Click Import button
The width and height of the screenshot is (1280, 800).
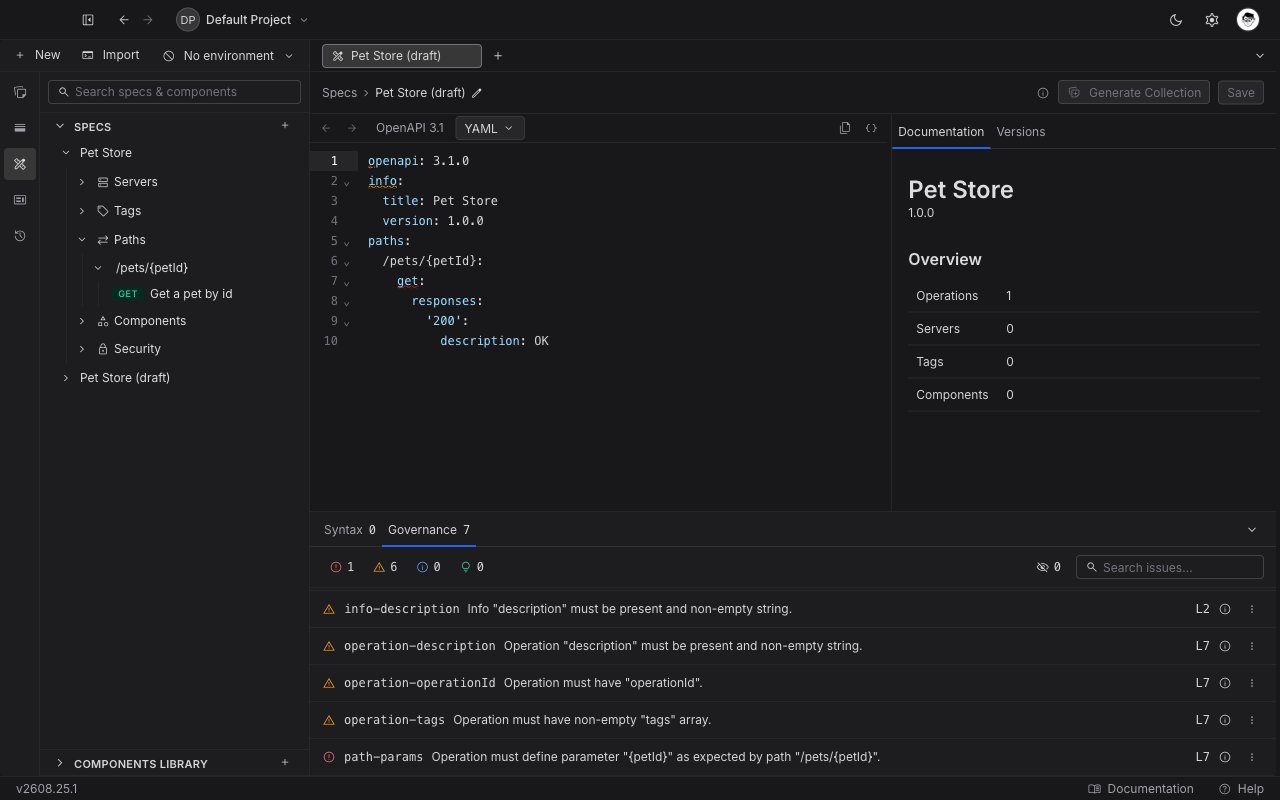(x=111, y=55)
